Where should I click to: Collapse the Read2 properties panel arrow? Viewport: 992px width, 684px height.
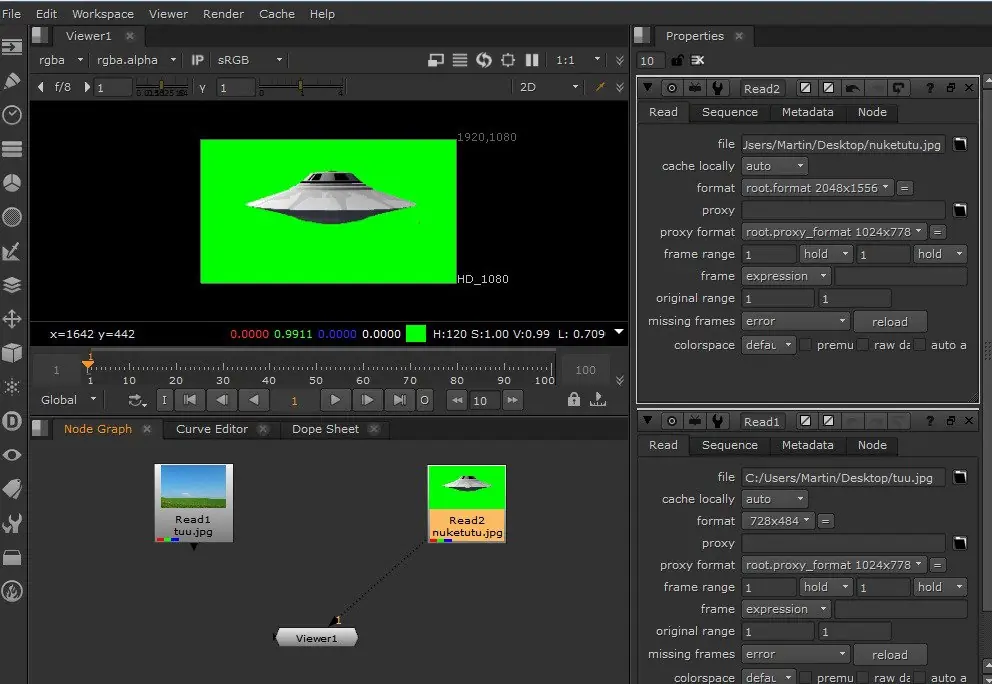point(647,87)
